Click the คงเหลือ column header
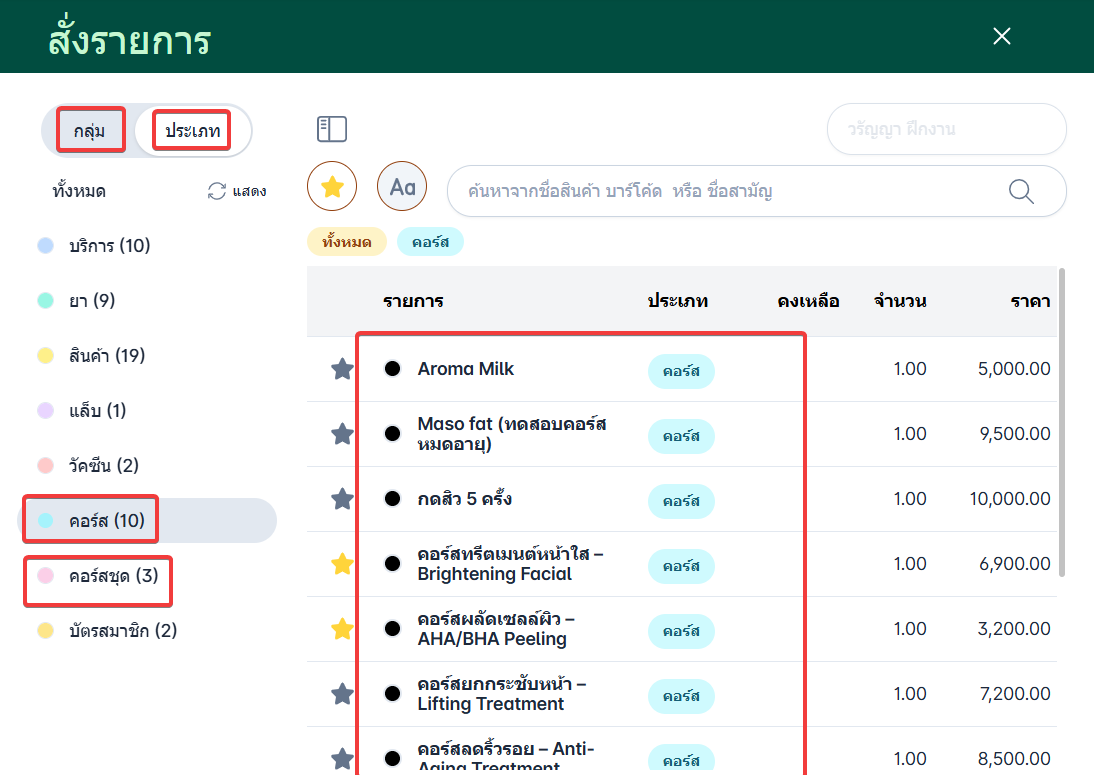This screenshot has height=775, width=1094. 808,301
